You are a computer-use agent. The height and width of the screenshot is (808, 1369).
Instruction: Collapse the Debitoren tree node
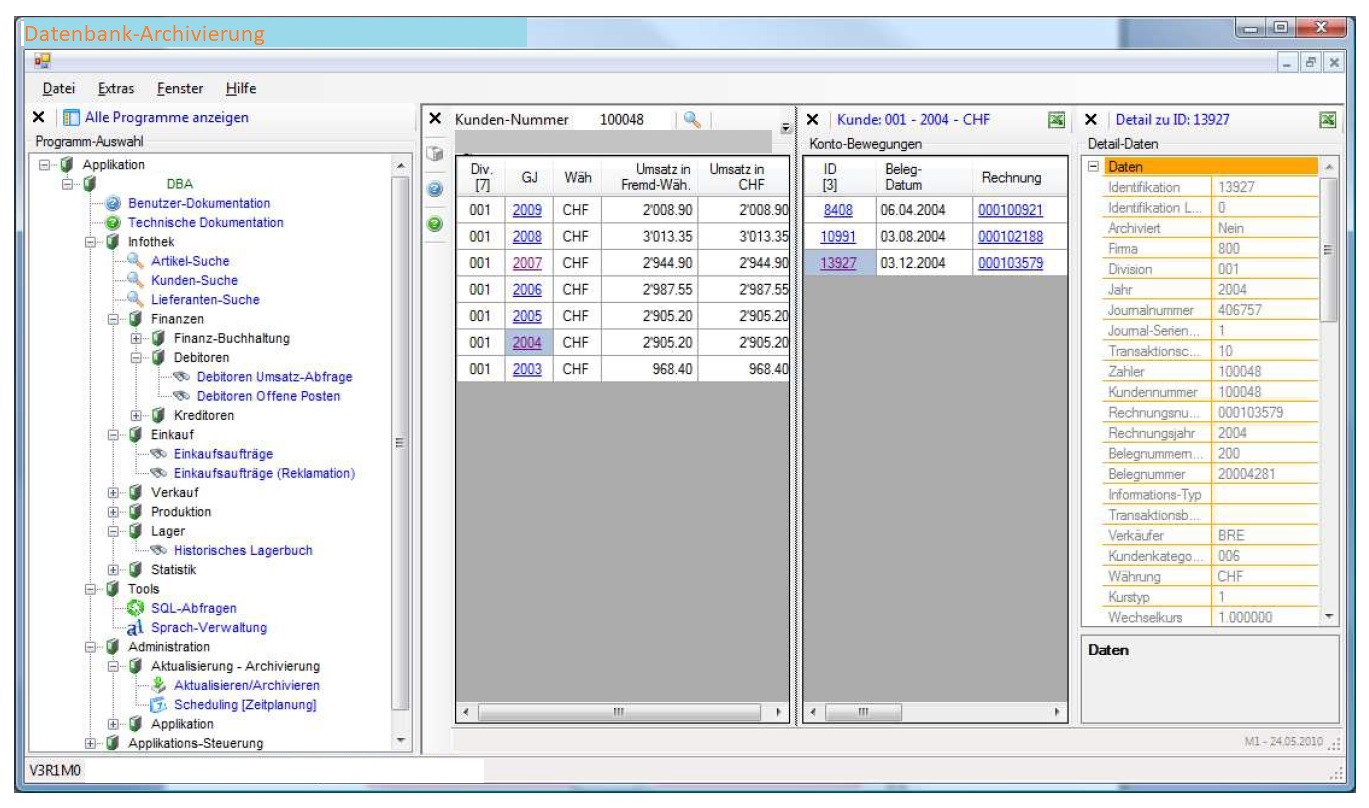point(136,357)
